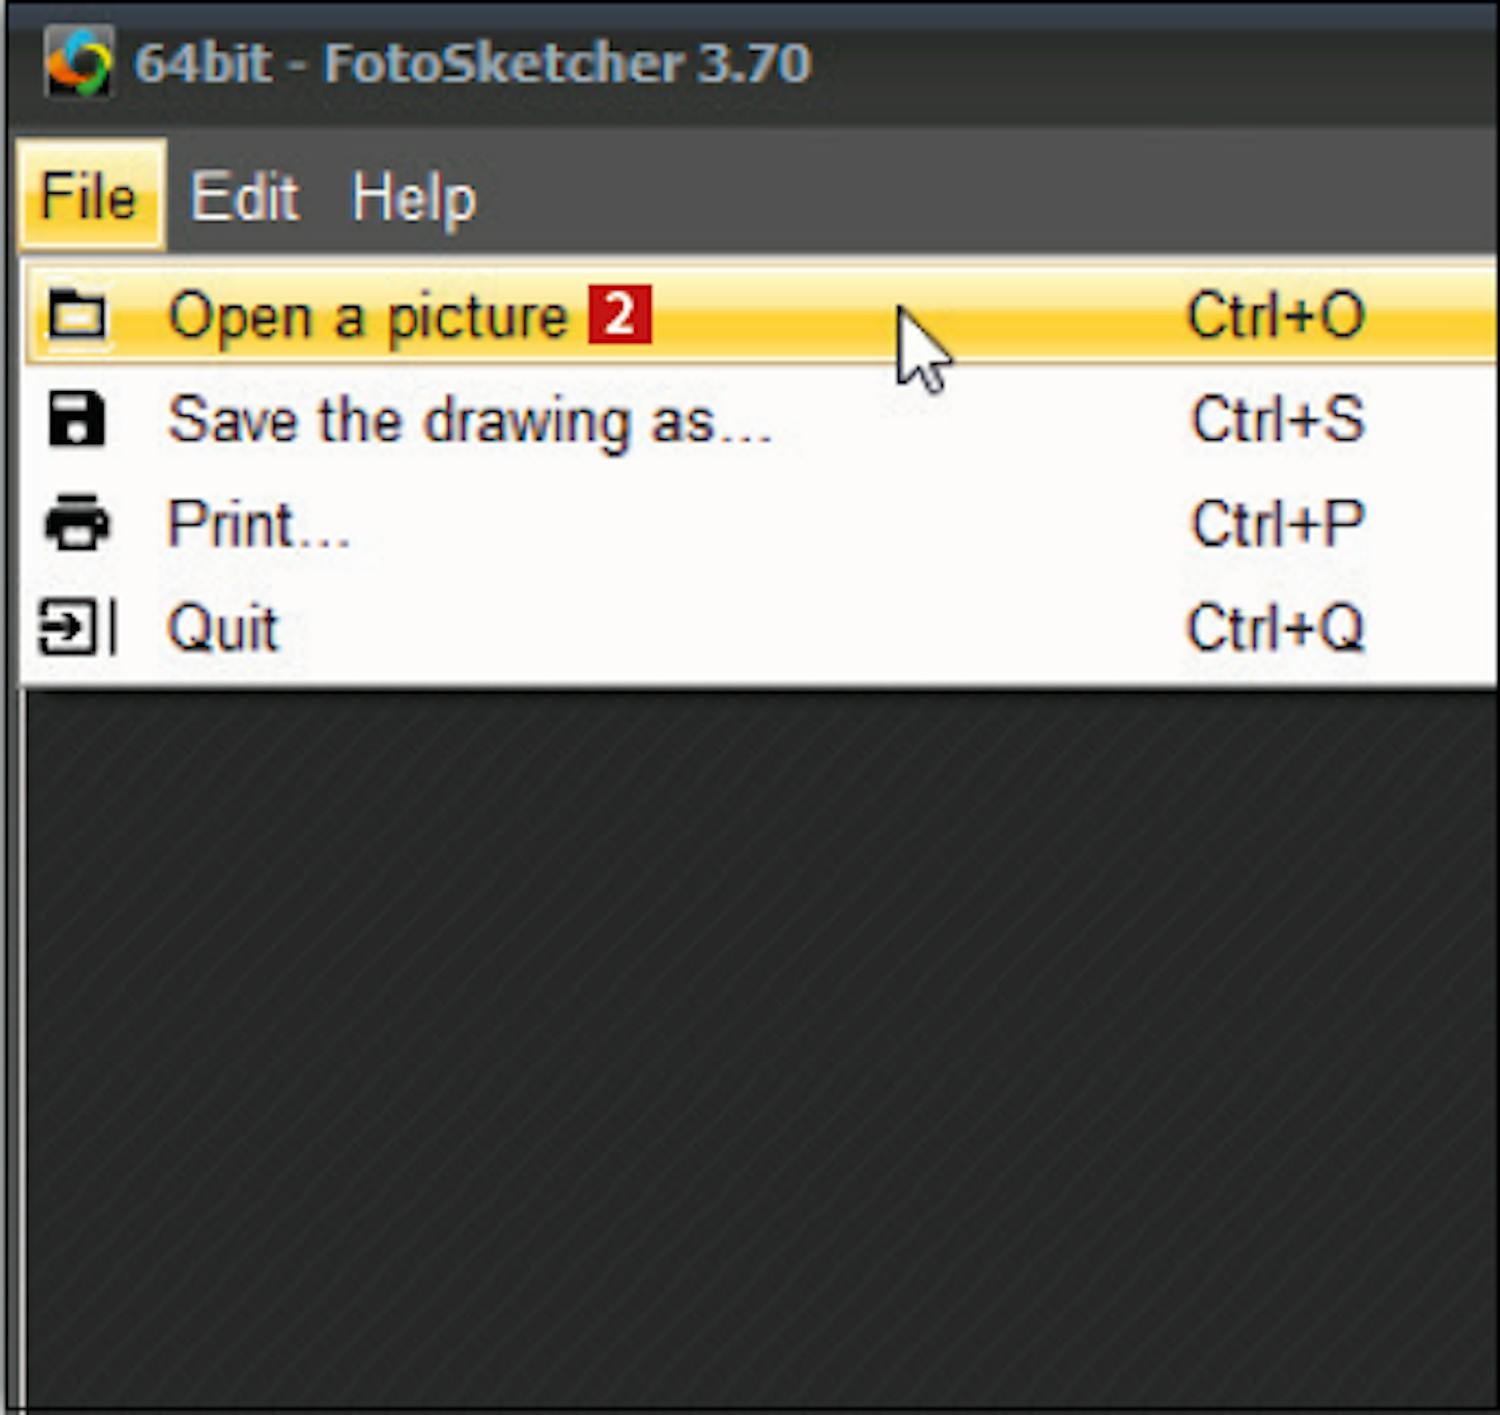
Task: Click the dark empty canvas area
Action: pos(760,1050)
